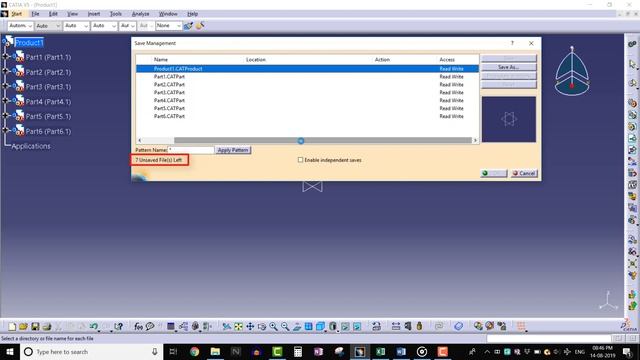Image resolution: width=640 pixels, height=360 pixels.
Task: Select Product1 in the specification tree
Action: 29,42
